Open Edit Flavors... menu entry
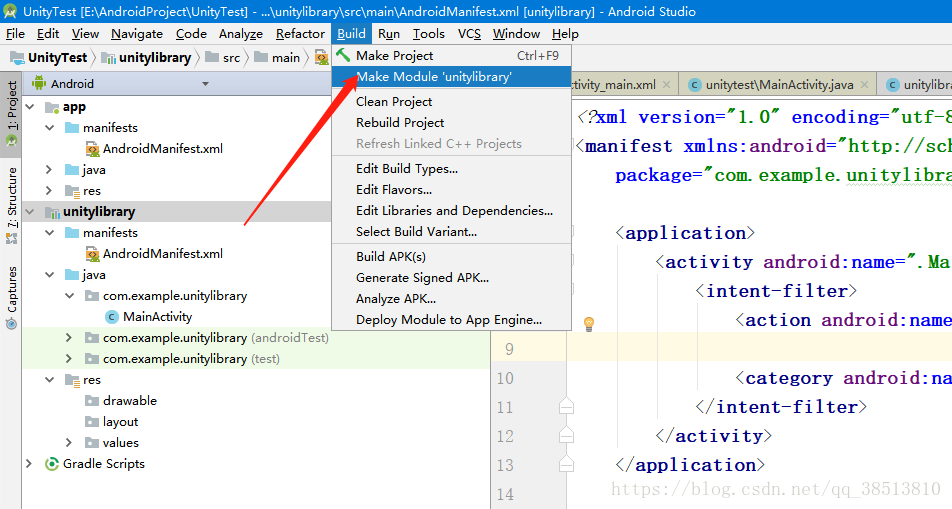 click(x=451, y=190)
